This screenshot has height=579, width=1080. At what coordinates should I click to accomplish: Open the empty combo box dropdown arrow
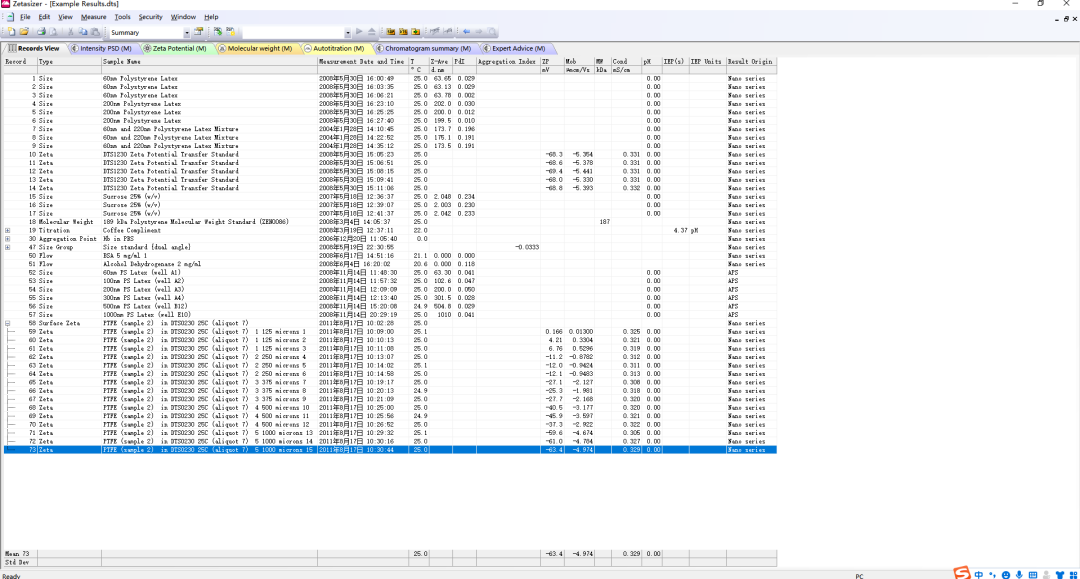pyautogui.click(x=348, y=32)
